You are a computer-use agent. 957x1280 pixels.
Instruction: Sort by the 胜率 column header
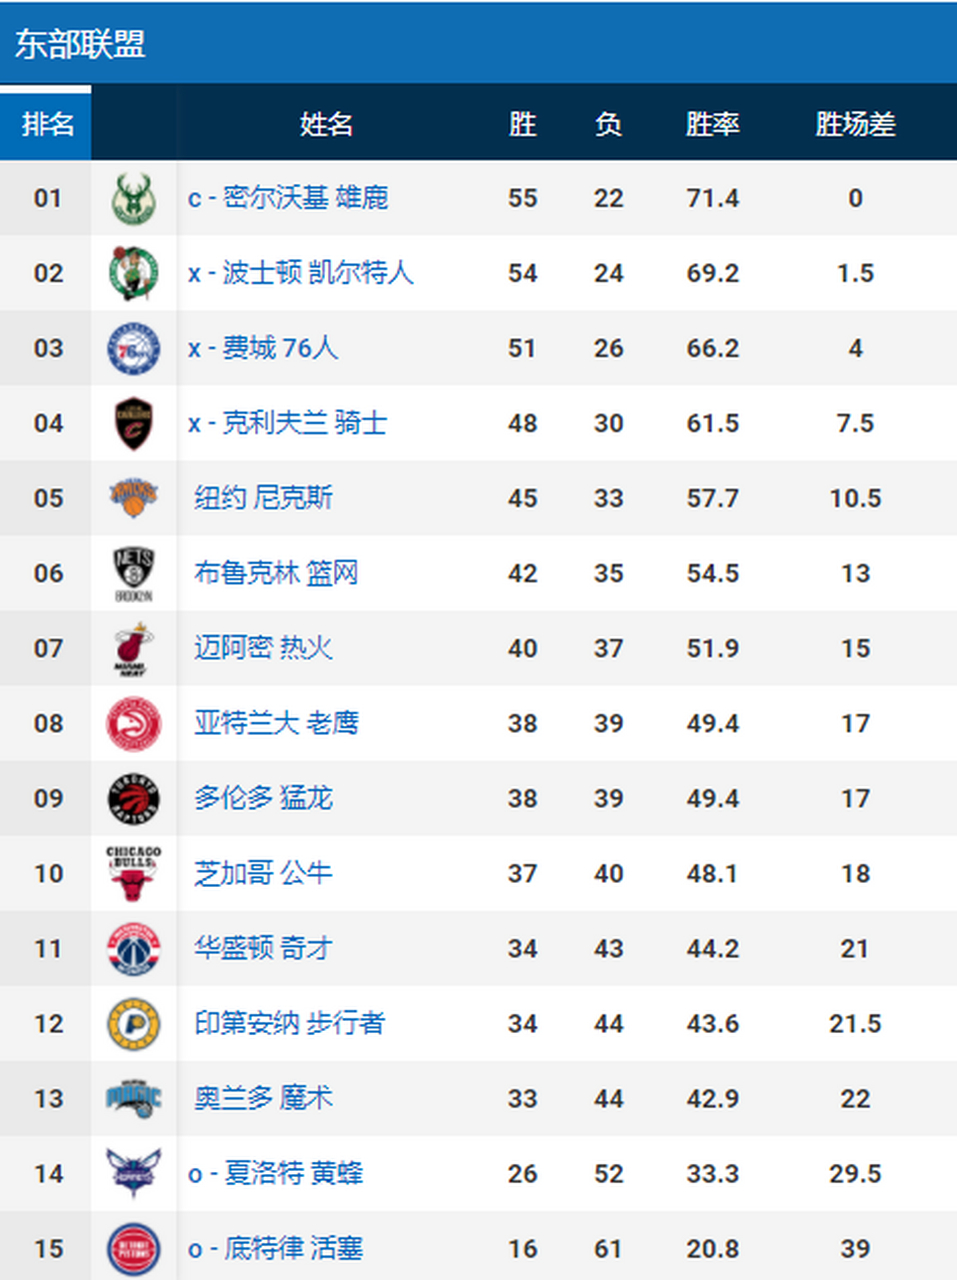click(712, 123)
